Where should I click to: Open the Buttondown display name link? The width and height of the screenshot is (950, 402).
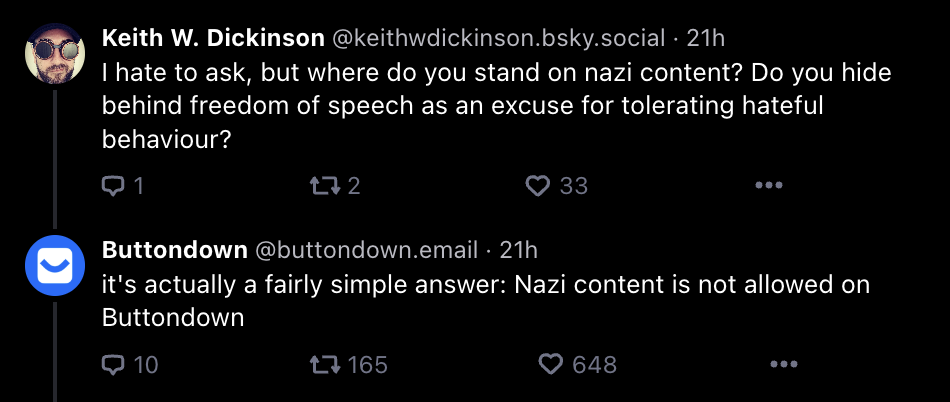point(175,249)
